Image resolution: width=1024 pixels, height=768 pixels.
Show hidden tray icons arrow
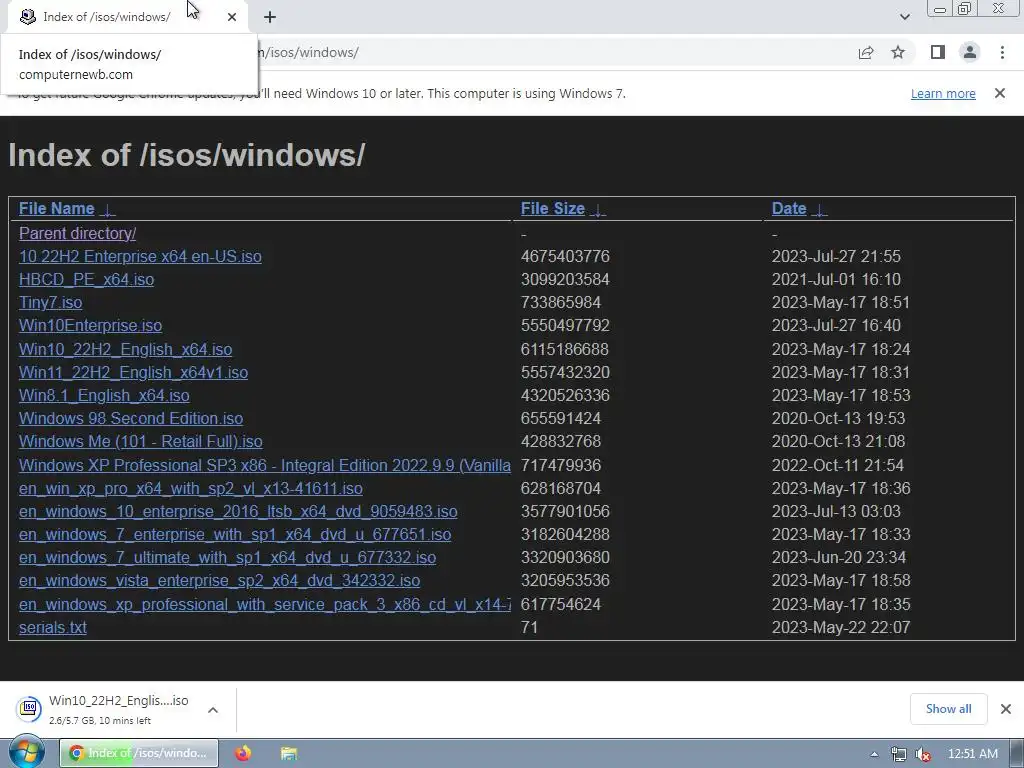click(874, 754)
